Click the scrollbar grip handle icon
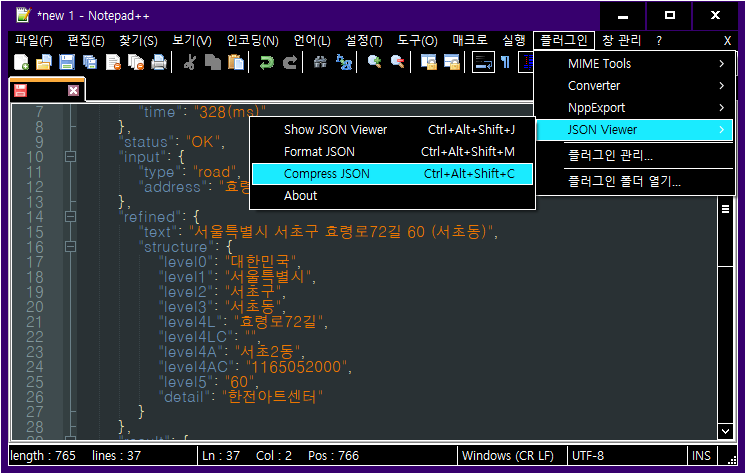The width and height of the screenshot is (746, 474). 725,209
